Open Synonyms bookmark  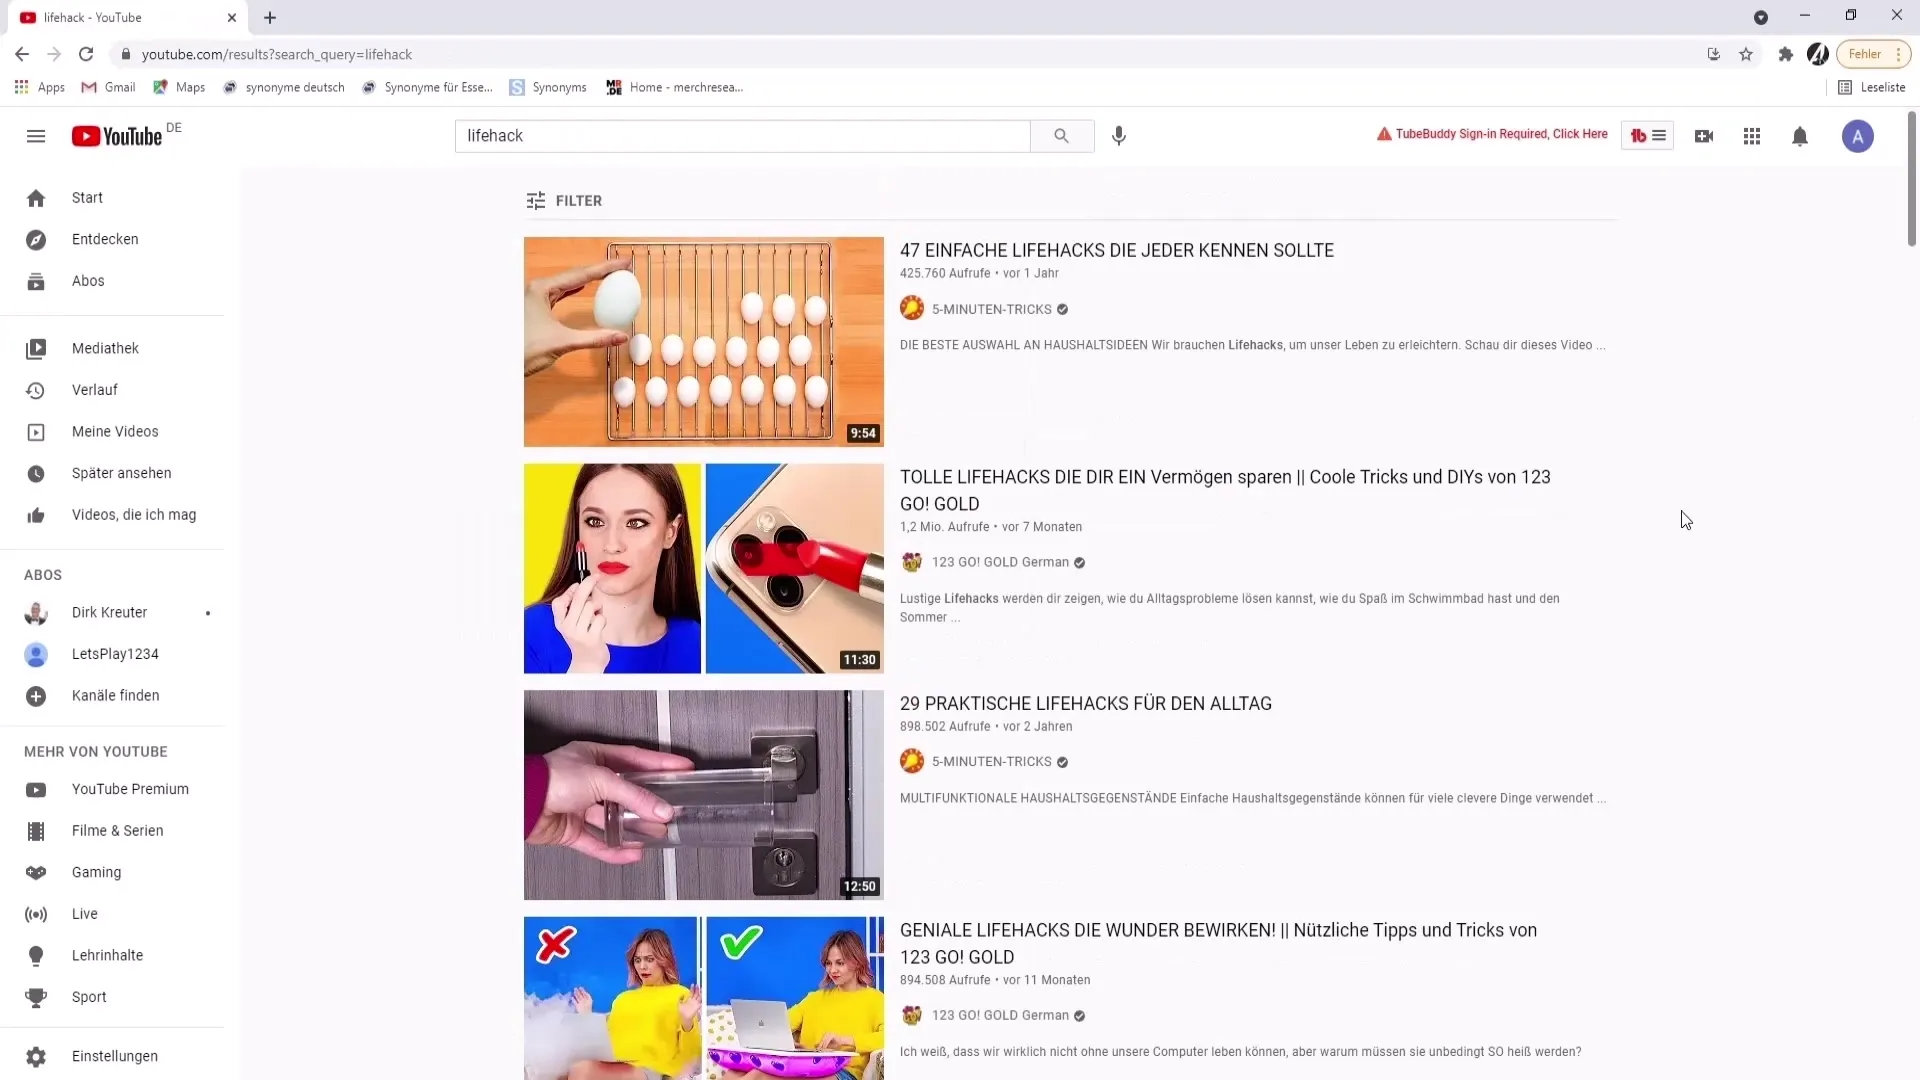point(548,88)
